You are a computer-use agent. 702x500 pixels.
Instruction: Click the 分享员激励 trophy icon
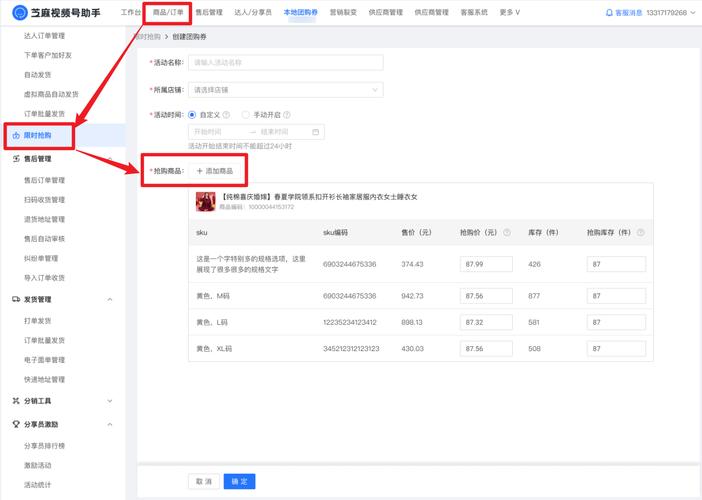pos(15,424)
